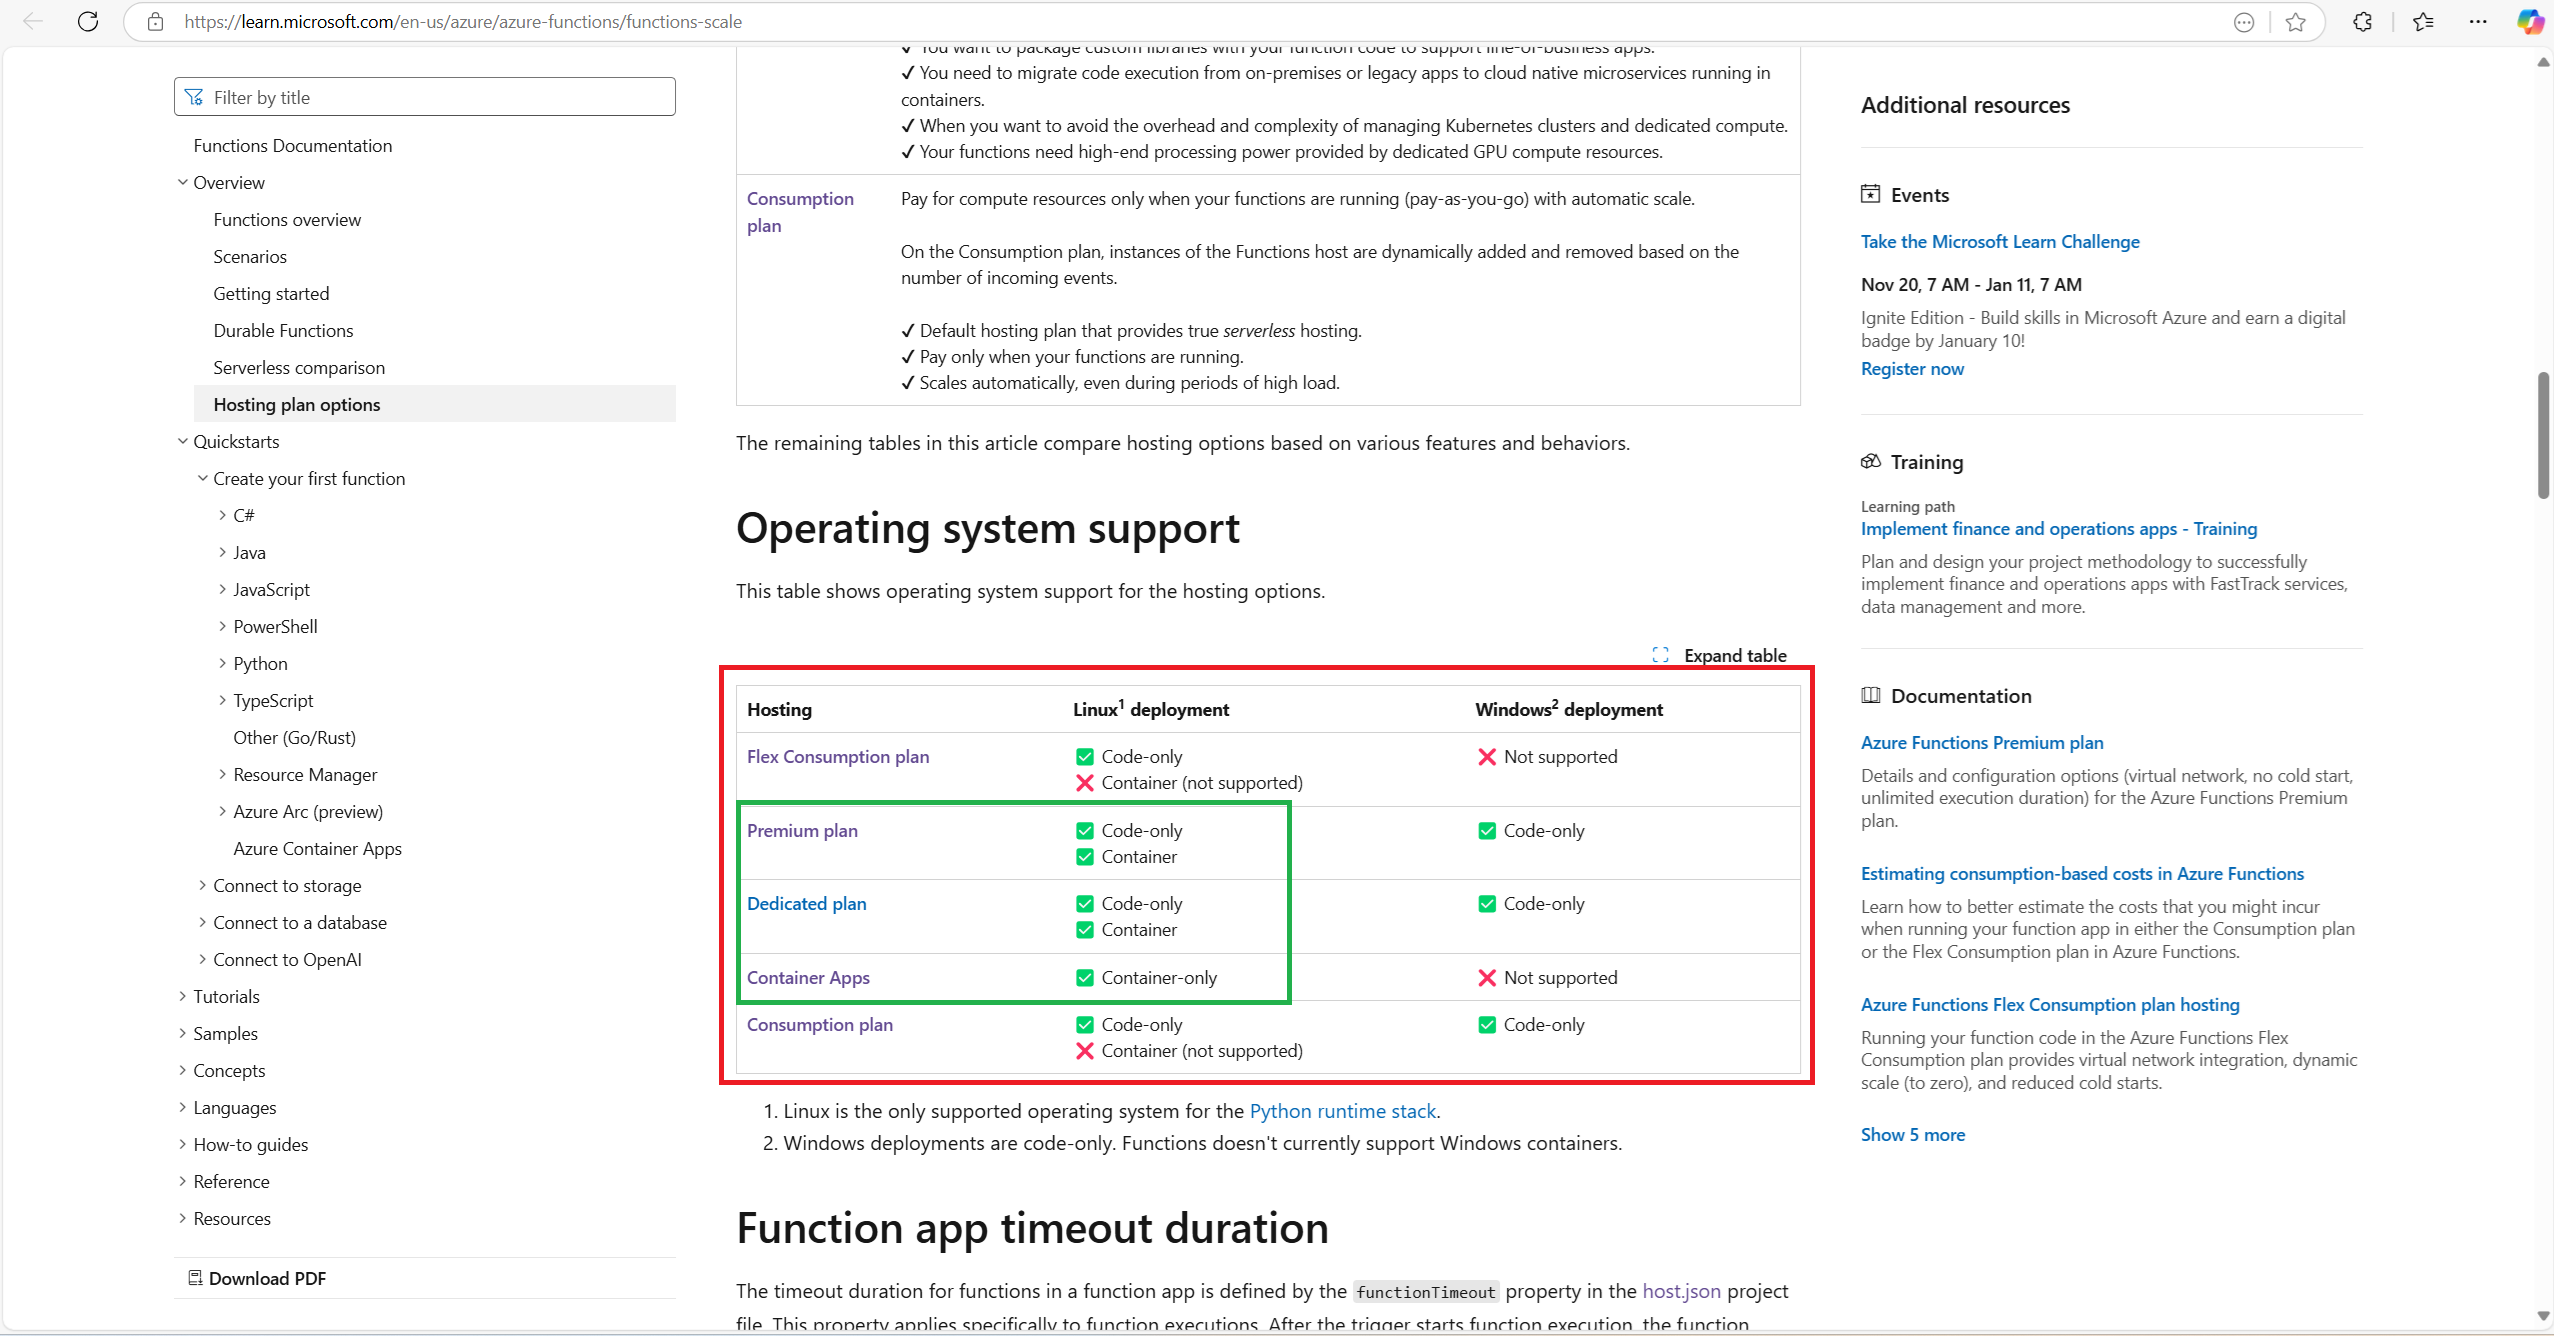Expand the TypeScript quickstart node

222,700
